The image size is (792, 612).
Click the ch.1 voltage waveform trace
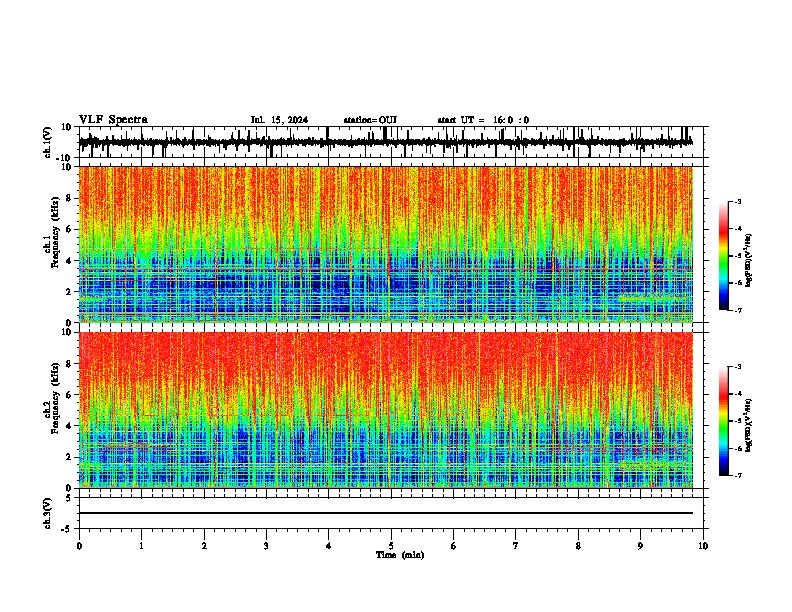[x=386, y=142]
